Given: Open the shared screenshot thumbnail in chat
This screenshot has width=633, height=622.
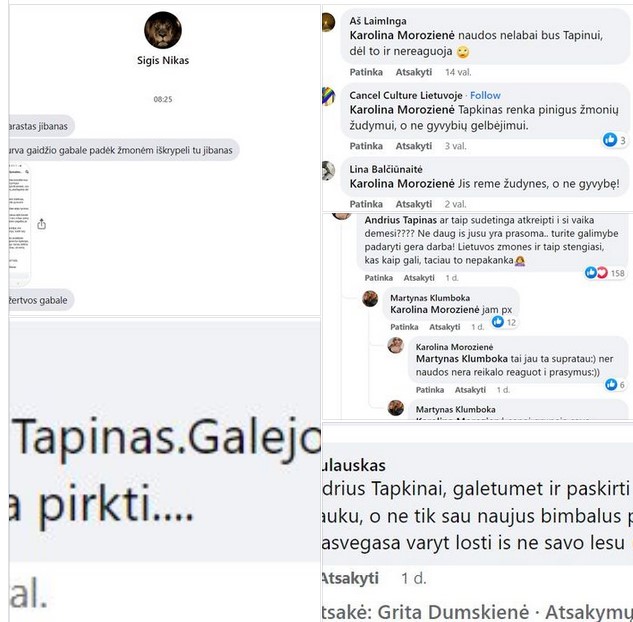Looking at the screenshot, I should pyautogui.click(x=19, y=224).
